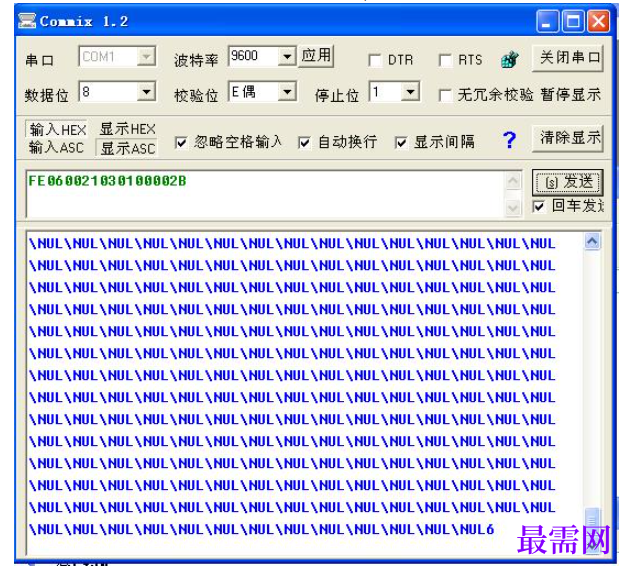Click the receive area's scroll up arrow
The height and width of the screenshot is (571, 629).
point(592,242)
